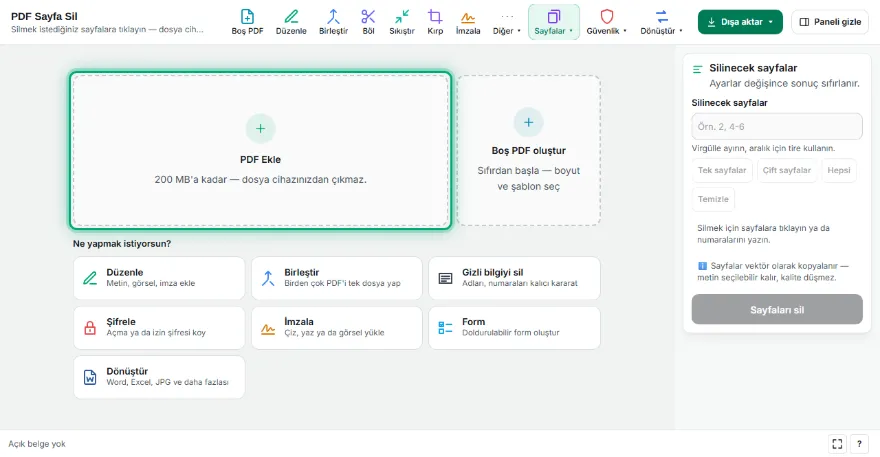The width and height of the screenshot is (880, 457).
Task: Click the pencil icon on Düzenle card
Action: click(90, 278)
